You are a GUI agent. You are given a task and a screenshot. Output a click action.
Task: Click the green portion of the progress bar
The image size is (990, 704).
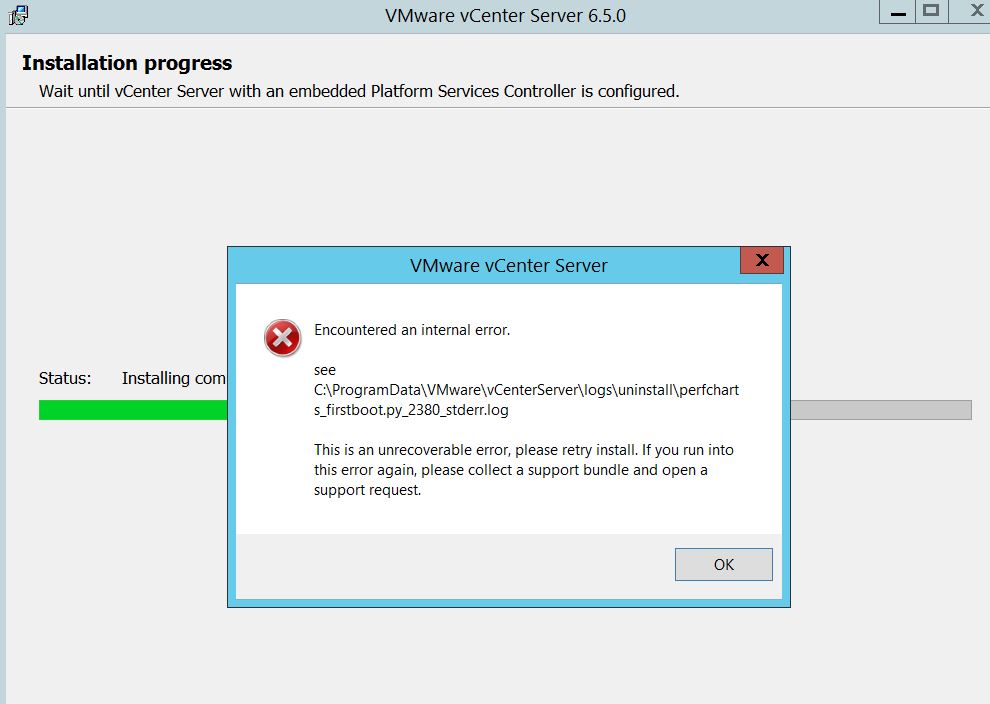click(133, 410)
